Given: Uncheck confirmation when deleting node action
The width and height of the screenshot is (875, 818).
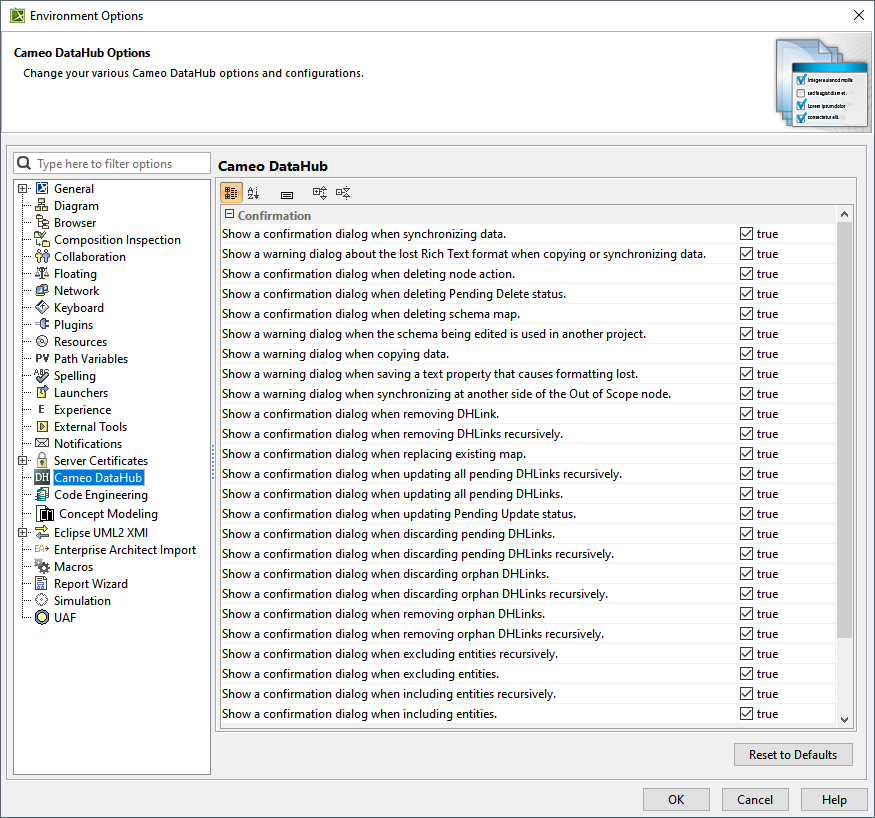Looking at the screenshot, I should 746,274.
